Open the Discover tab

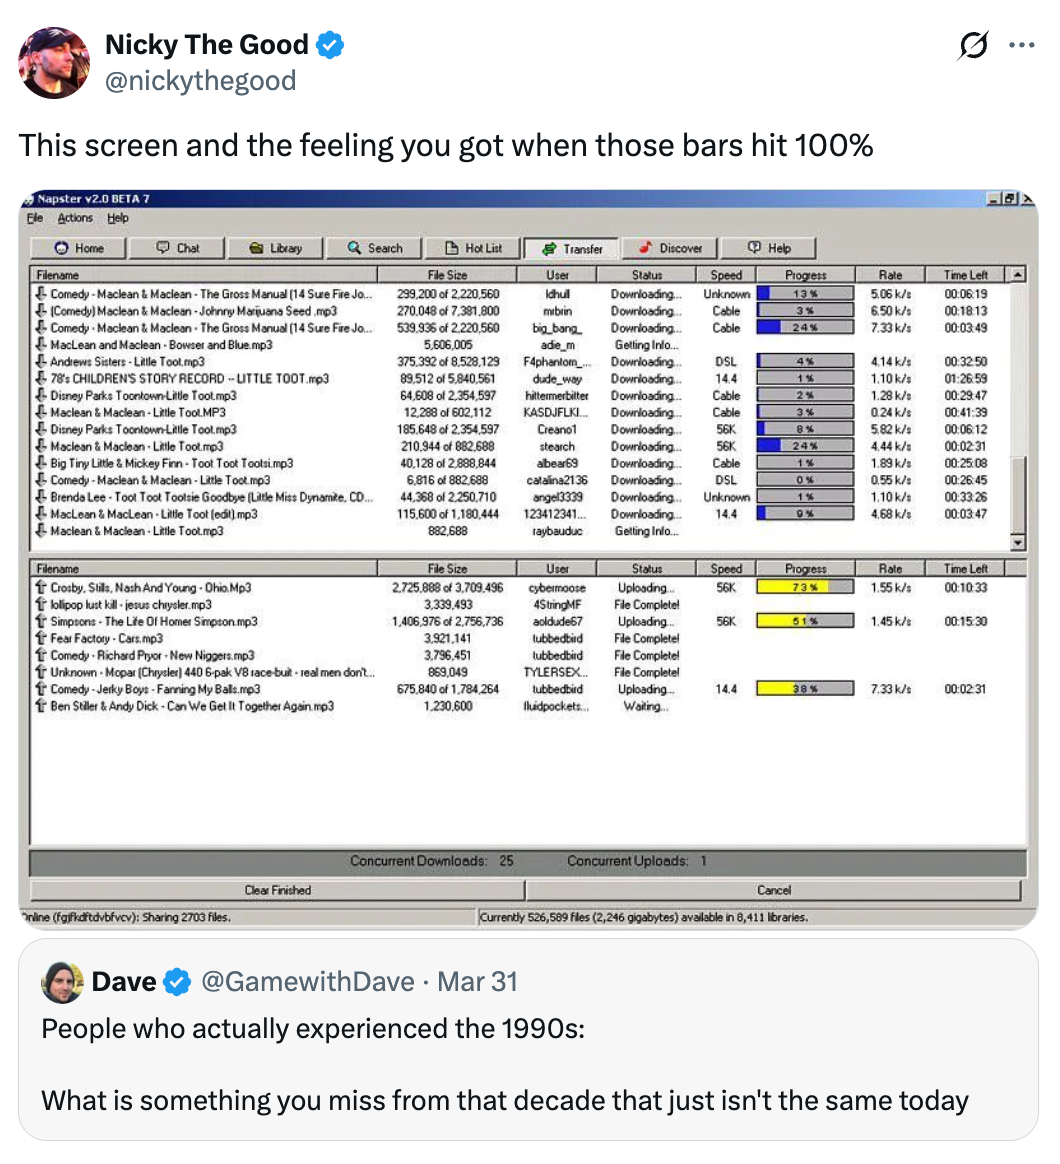(x=670, y=248)
